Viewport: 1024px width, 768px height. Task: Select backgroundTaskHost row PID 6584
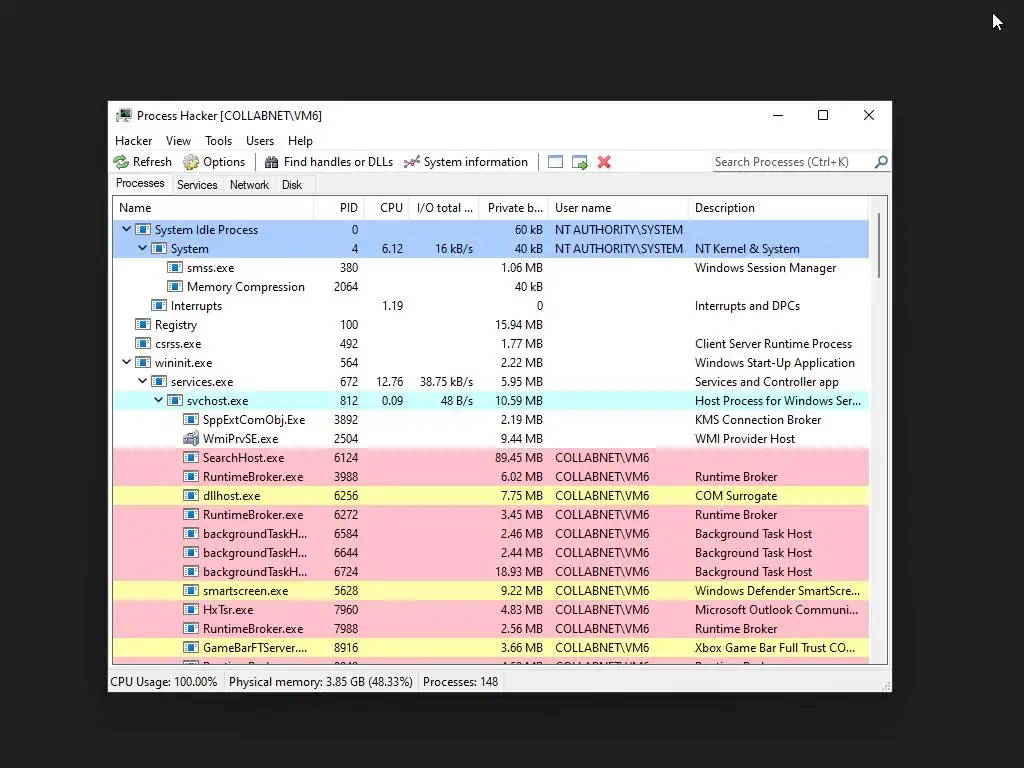tap(490, 534)
